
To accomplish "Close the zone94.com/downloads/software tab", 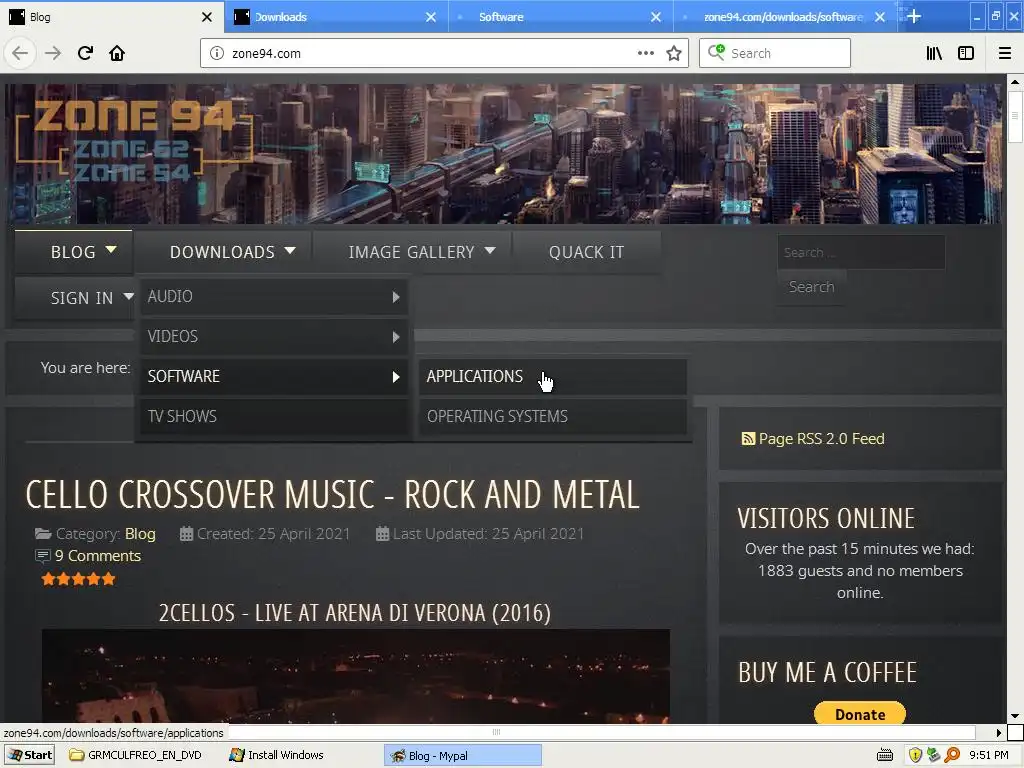I will tap(880, 18).
